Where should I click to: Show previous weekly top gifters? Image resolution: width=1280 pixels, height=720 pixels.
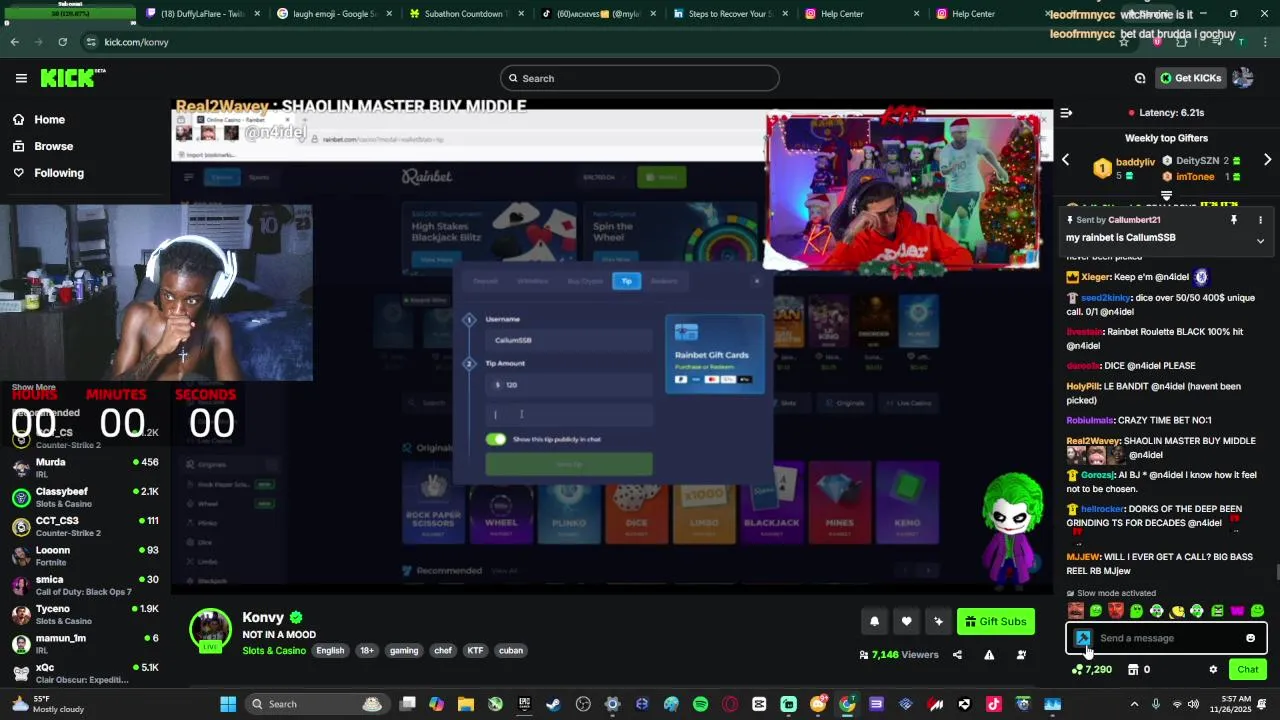[x=1065, y=160]
